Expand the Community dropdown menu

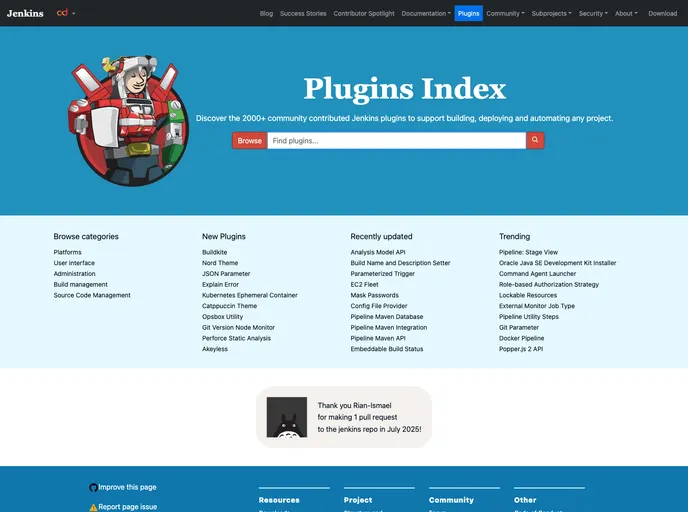point(505,14)
